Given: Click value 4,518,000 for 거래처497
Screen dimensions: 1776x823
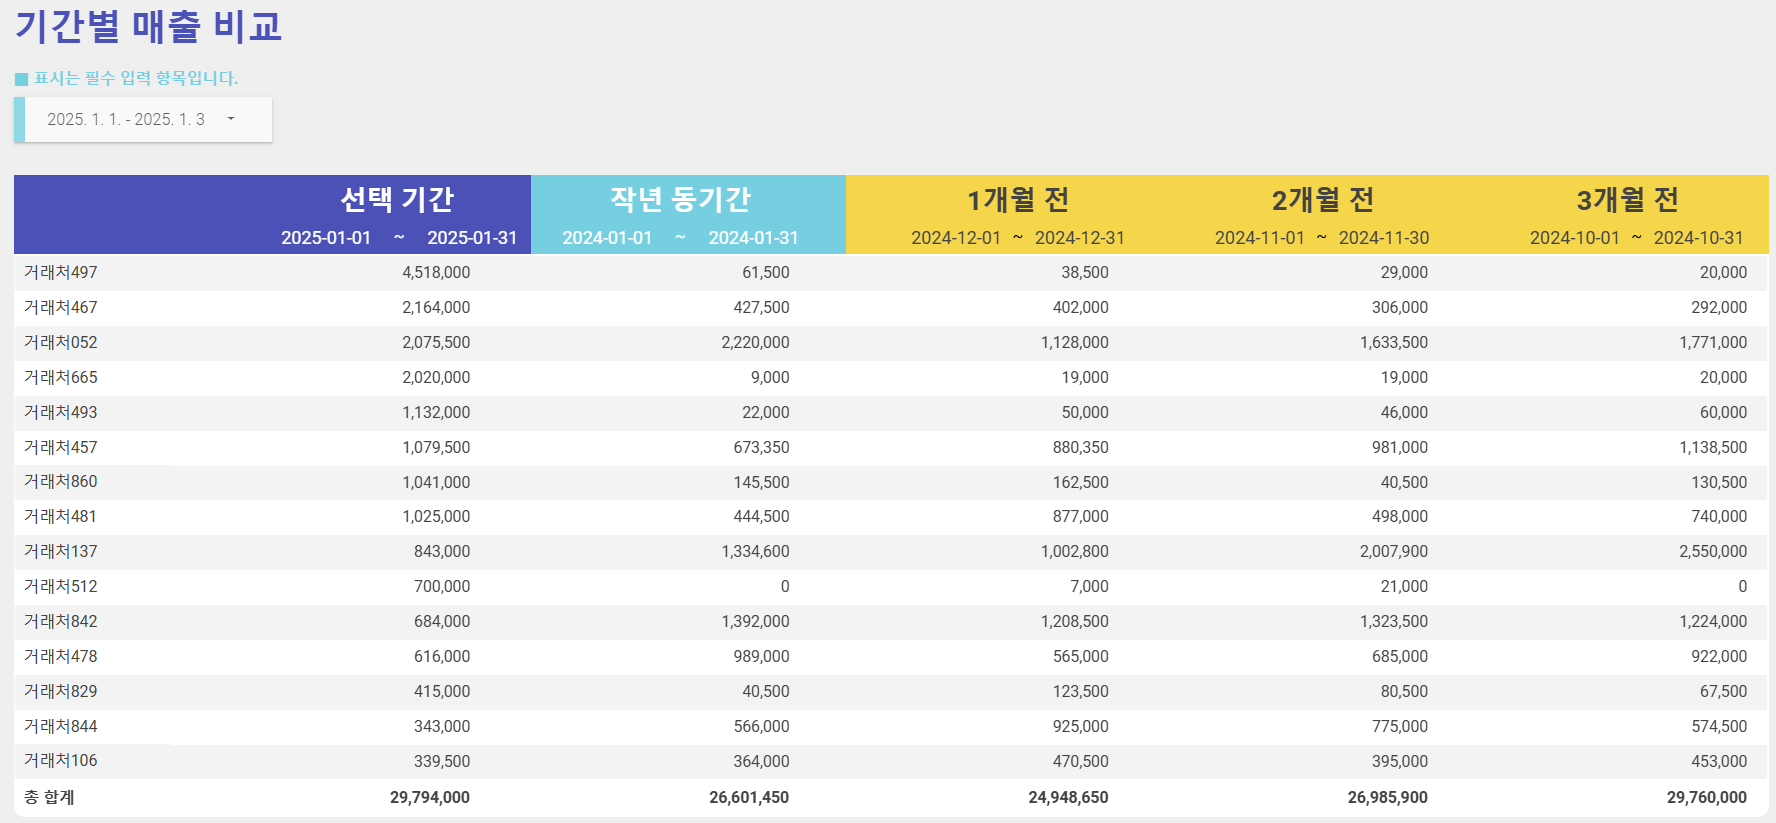Looking at the screenshot, I should point(436,273).
